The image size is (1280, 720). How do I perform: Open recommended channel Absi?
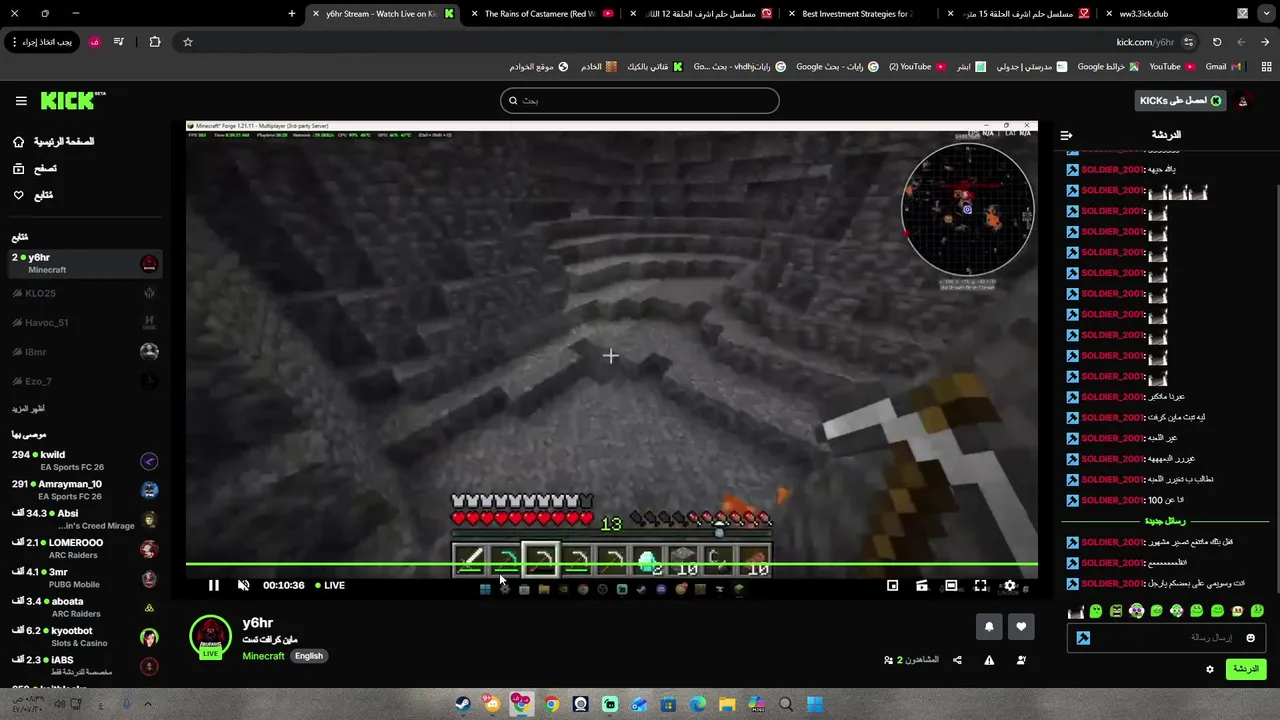(x=85, y=519)
